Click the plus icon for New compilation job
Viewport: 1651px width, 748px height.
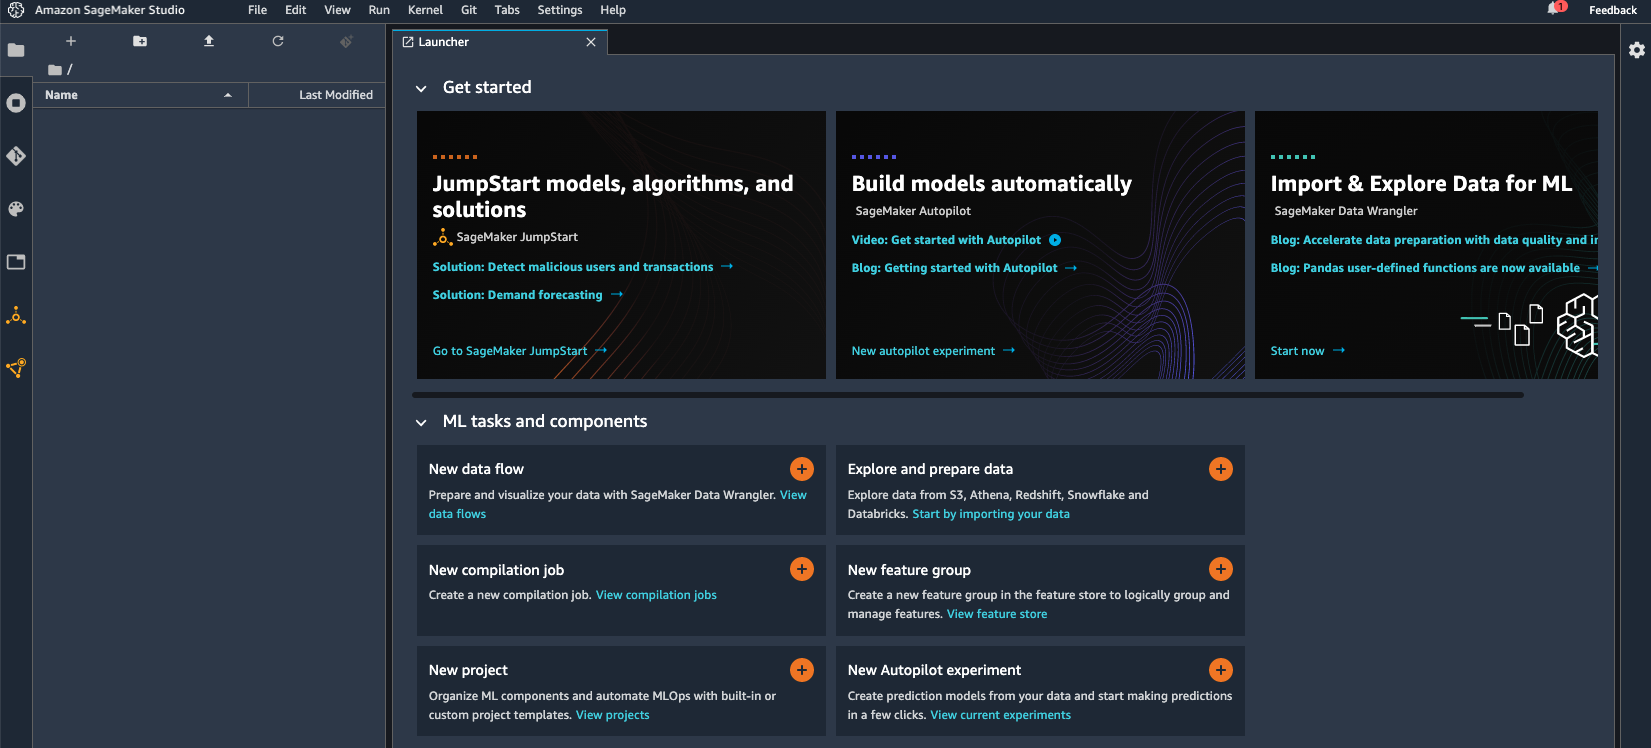point(802,569)
